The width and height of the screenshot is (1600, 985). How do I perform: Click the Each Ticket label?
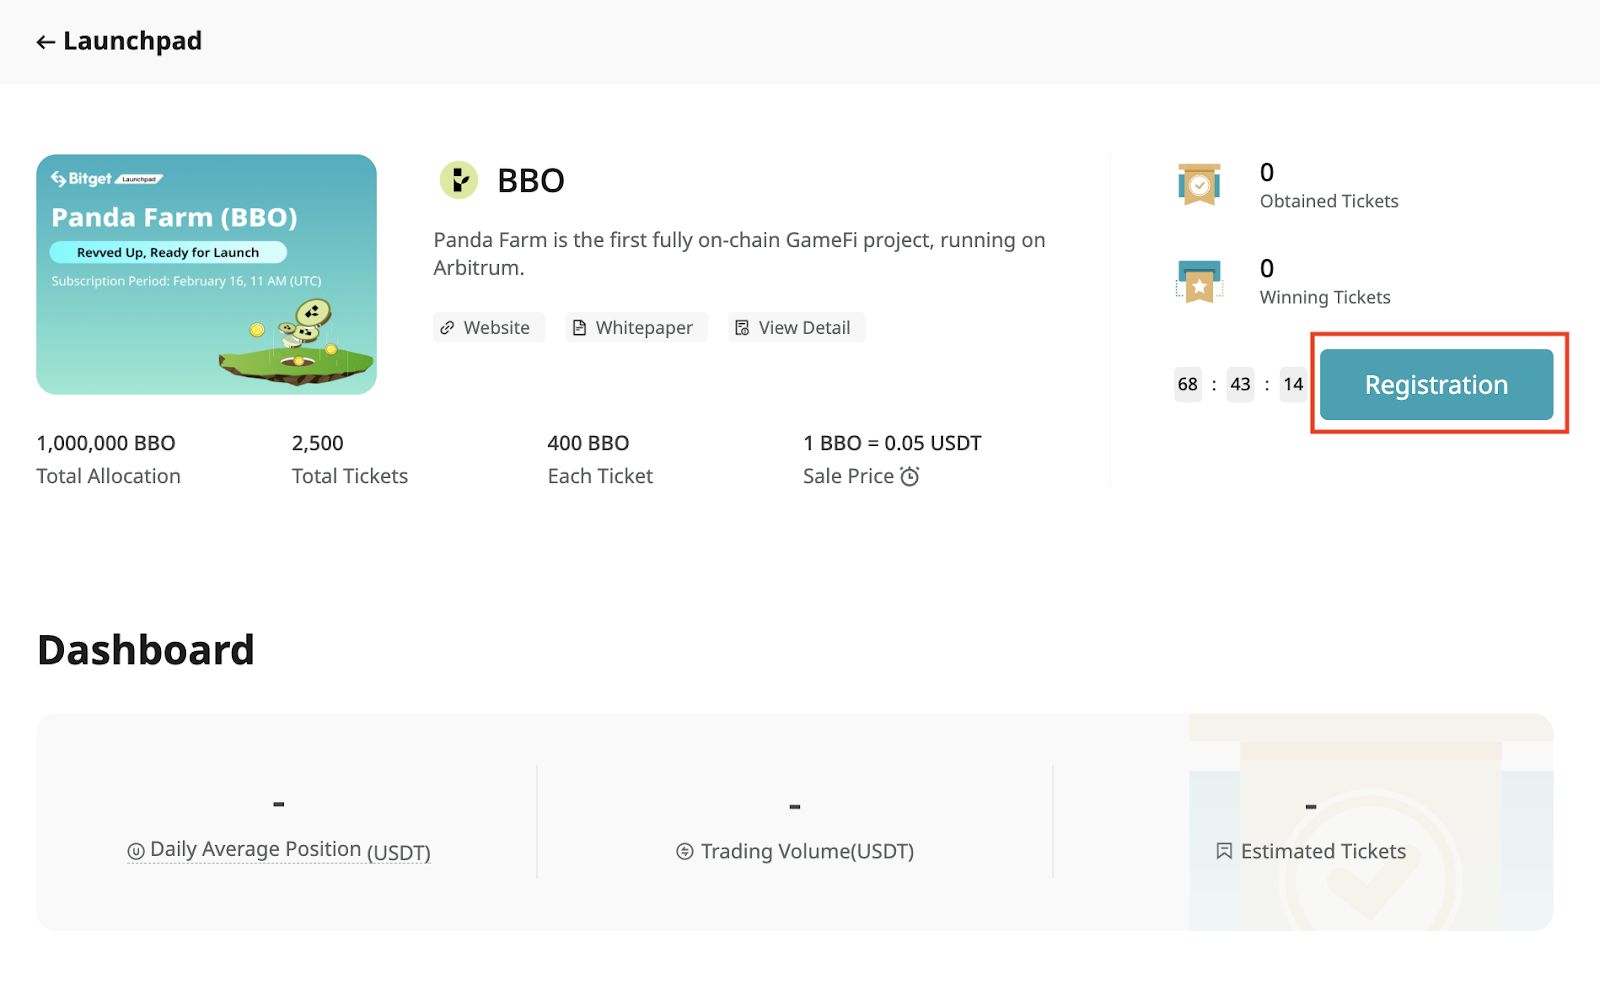click(x=600, y=476)
